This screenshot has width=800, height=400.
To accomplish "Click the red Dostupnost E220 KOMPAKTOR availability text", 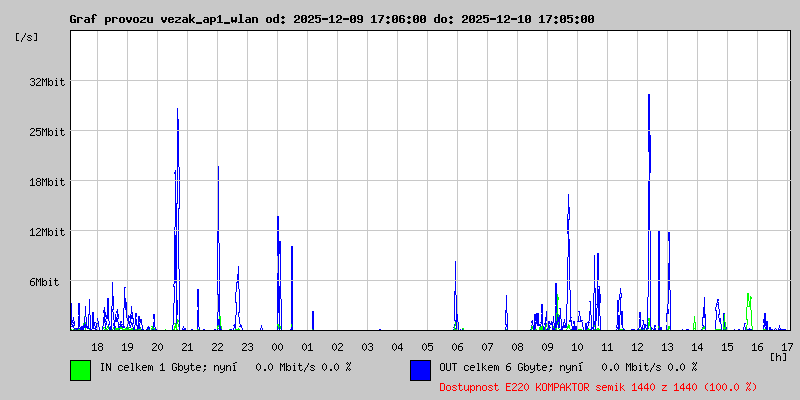I will pyautogui.click(x=598, y=386).
